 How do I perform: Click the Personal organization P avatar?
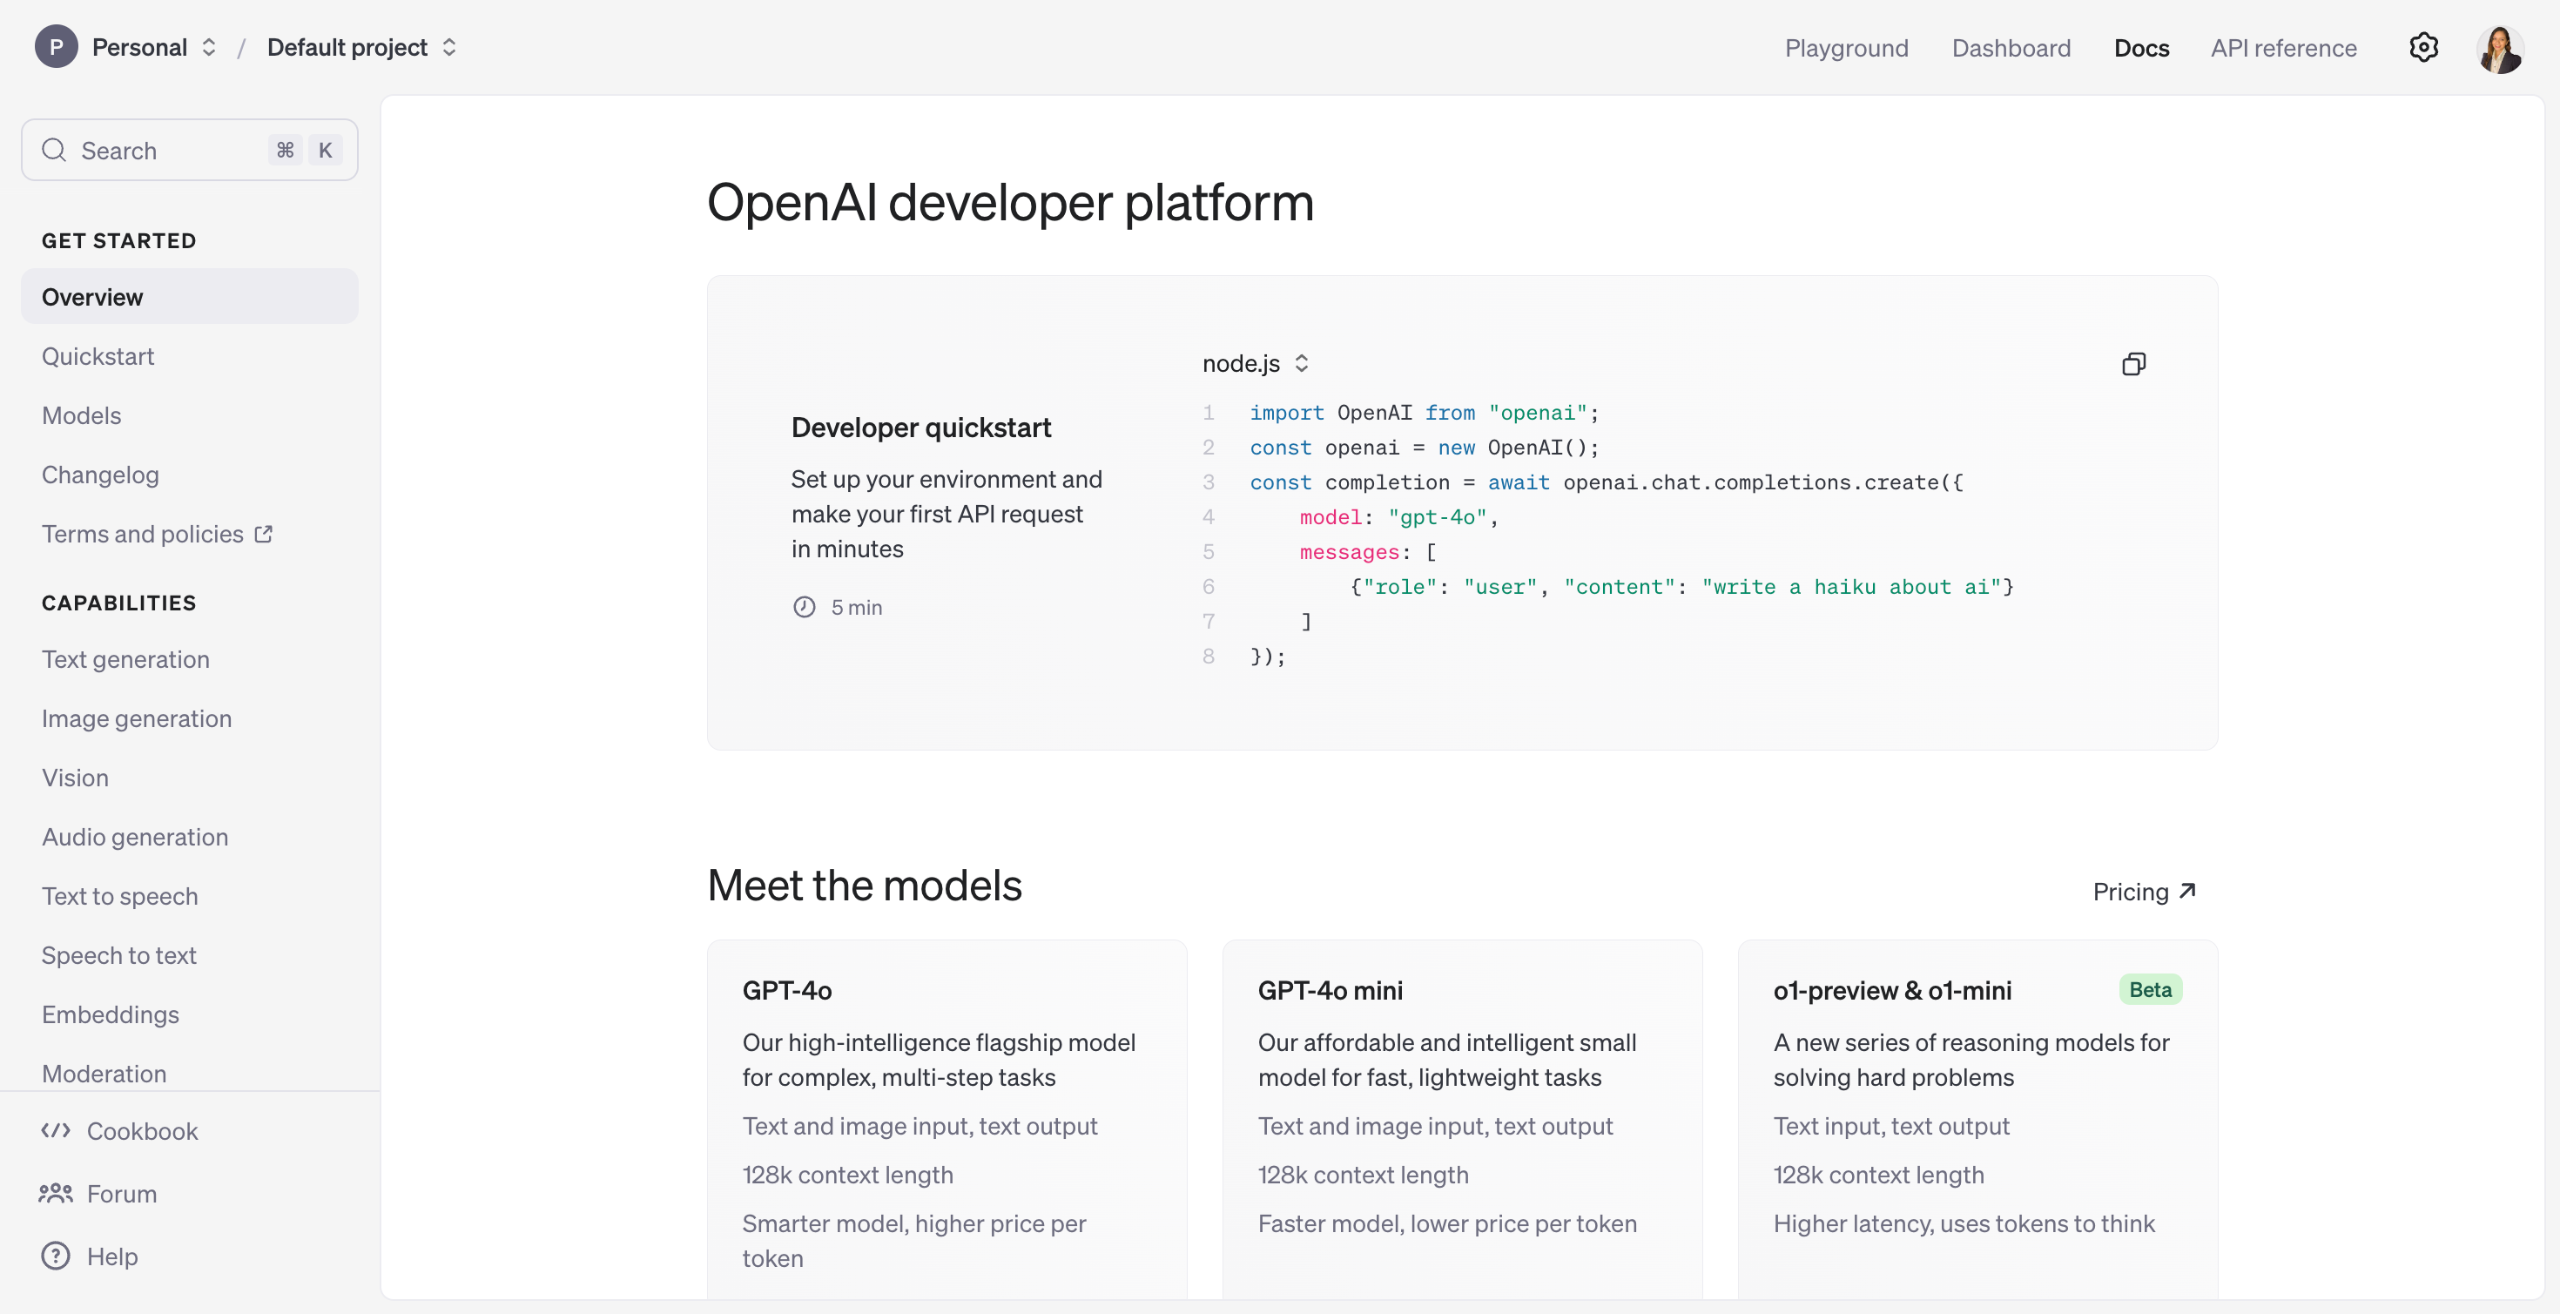[56, 47]
